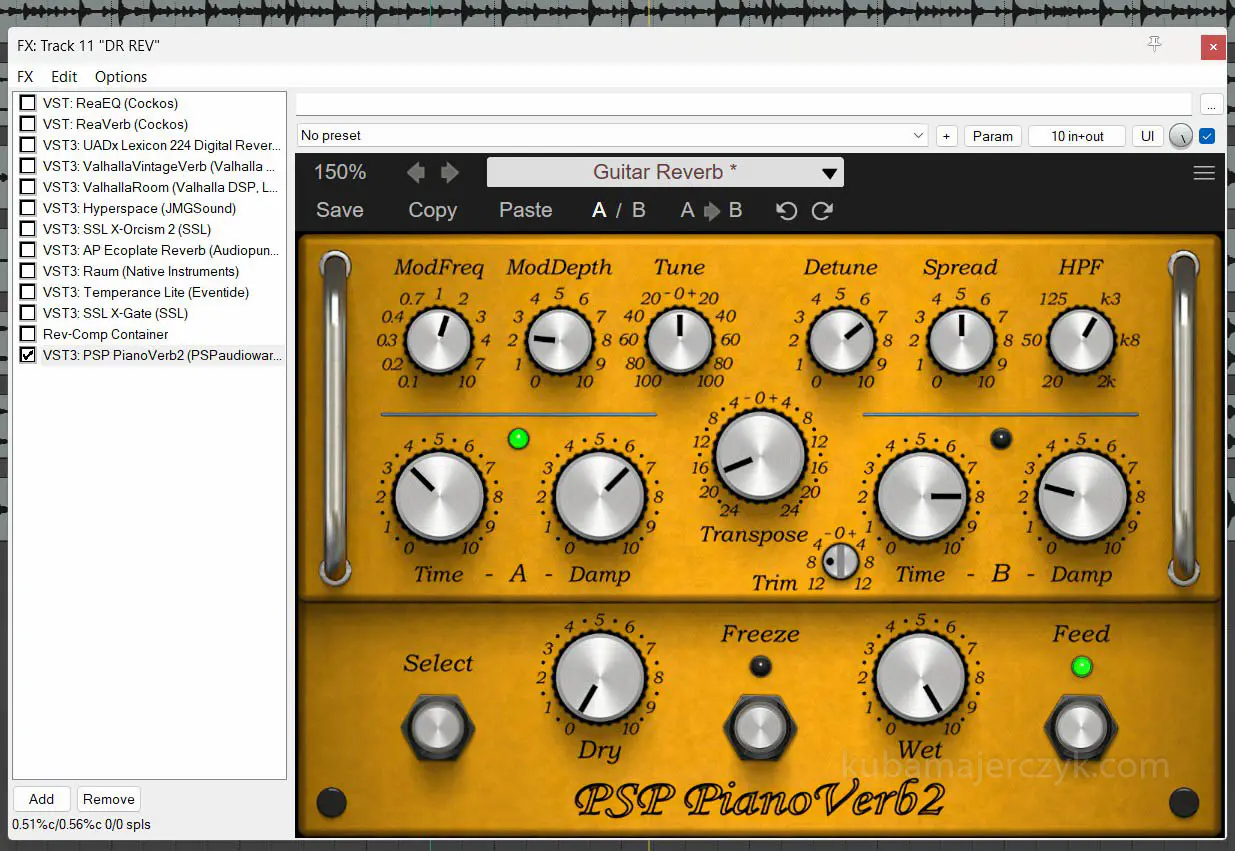Image resolution: width=1235 pixels, height=851 pixels.
Task: Expand the No preset combo box
Action: 918,136
